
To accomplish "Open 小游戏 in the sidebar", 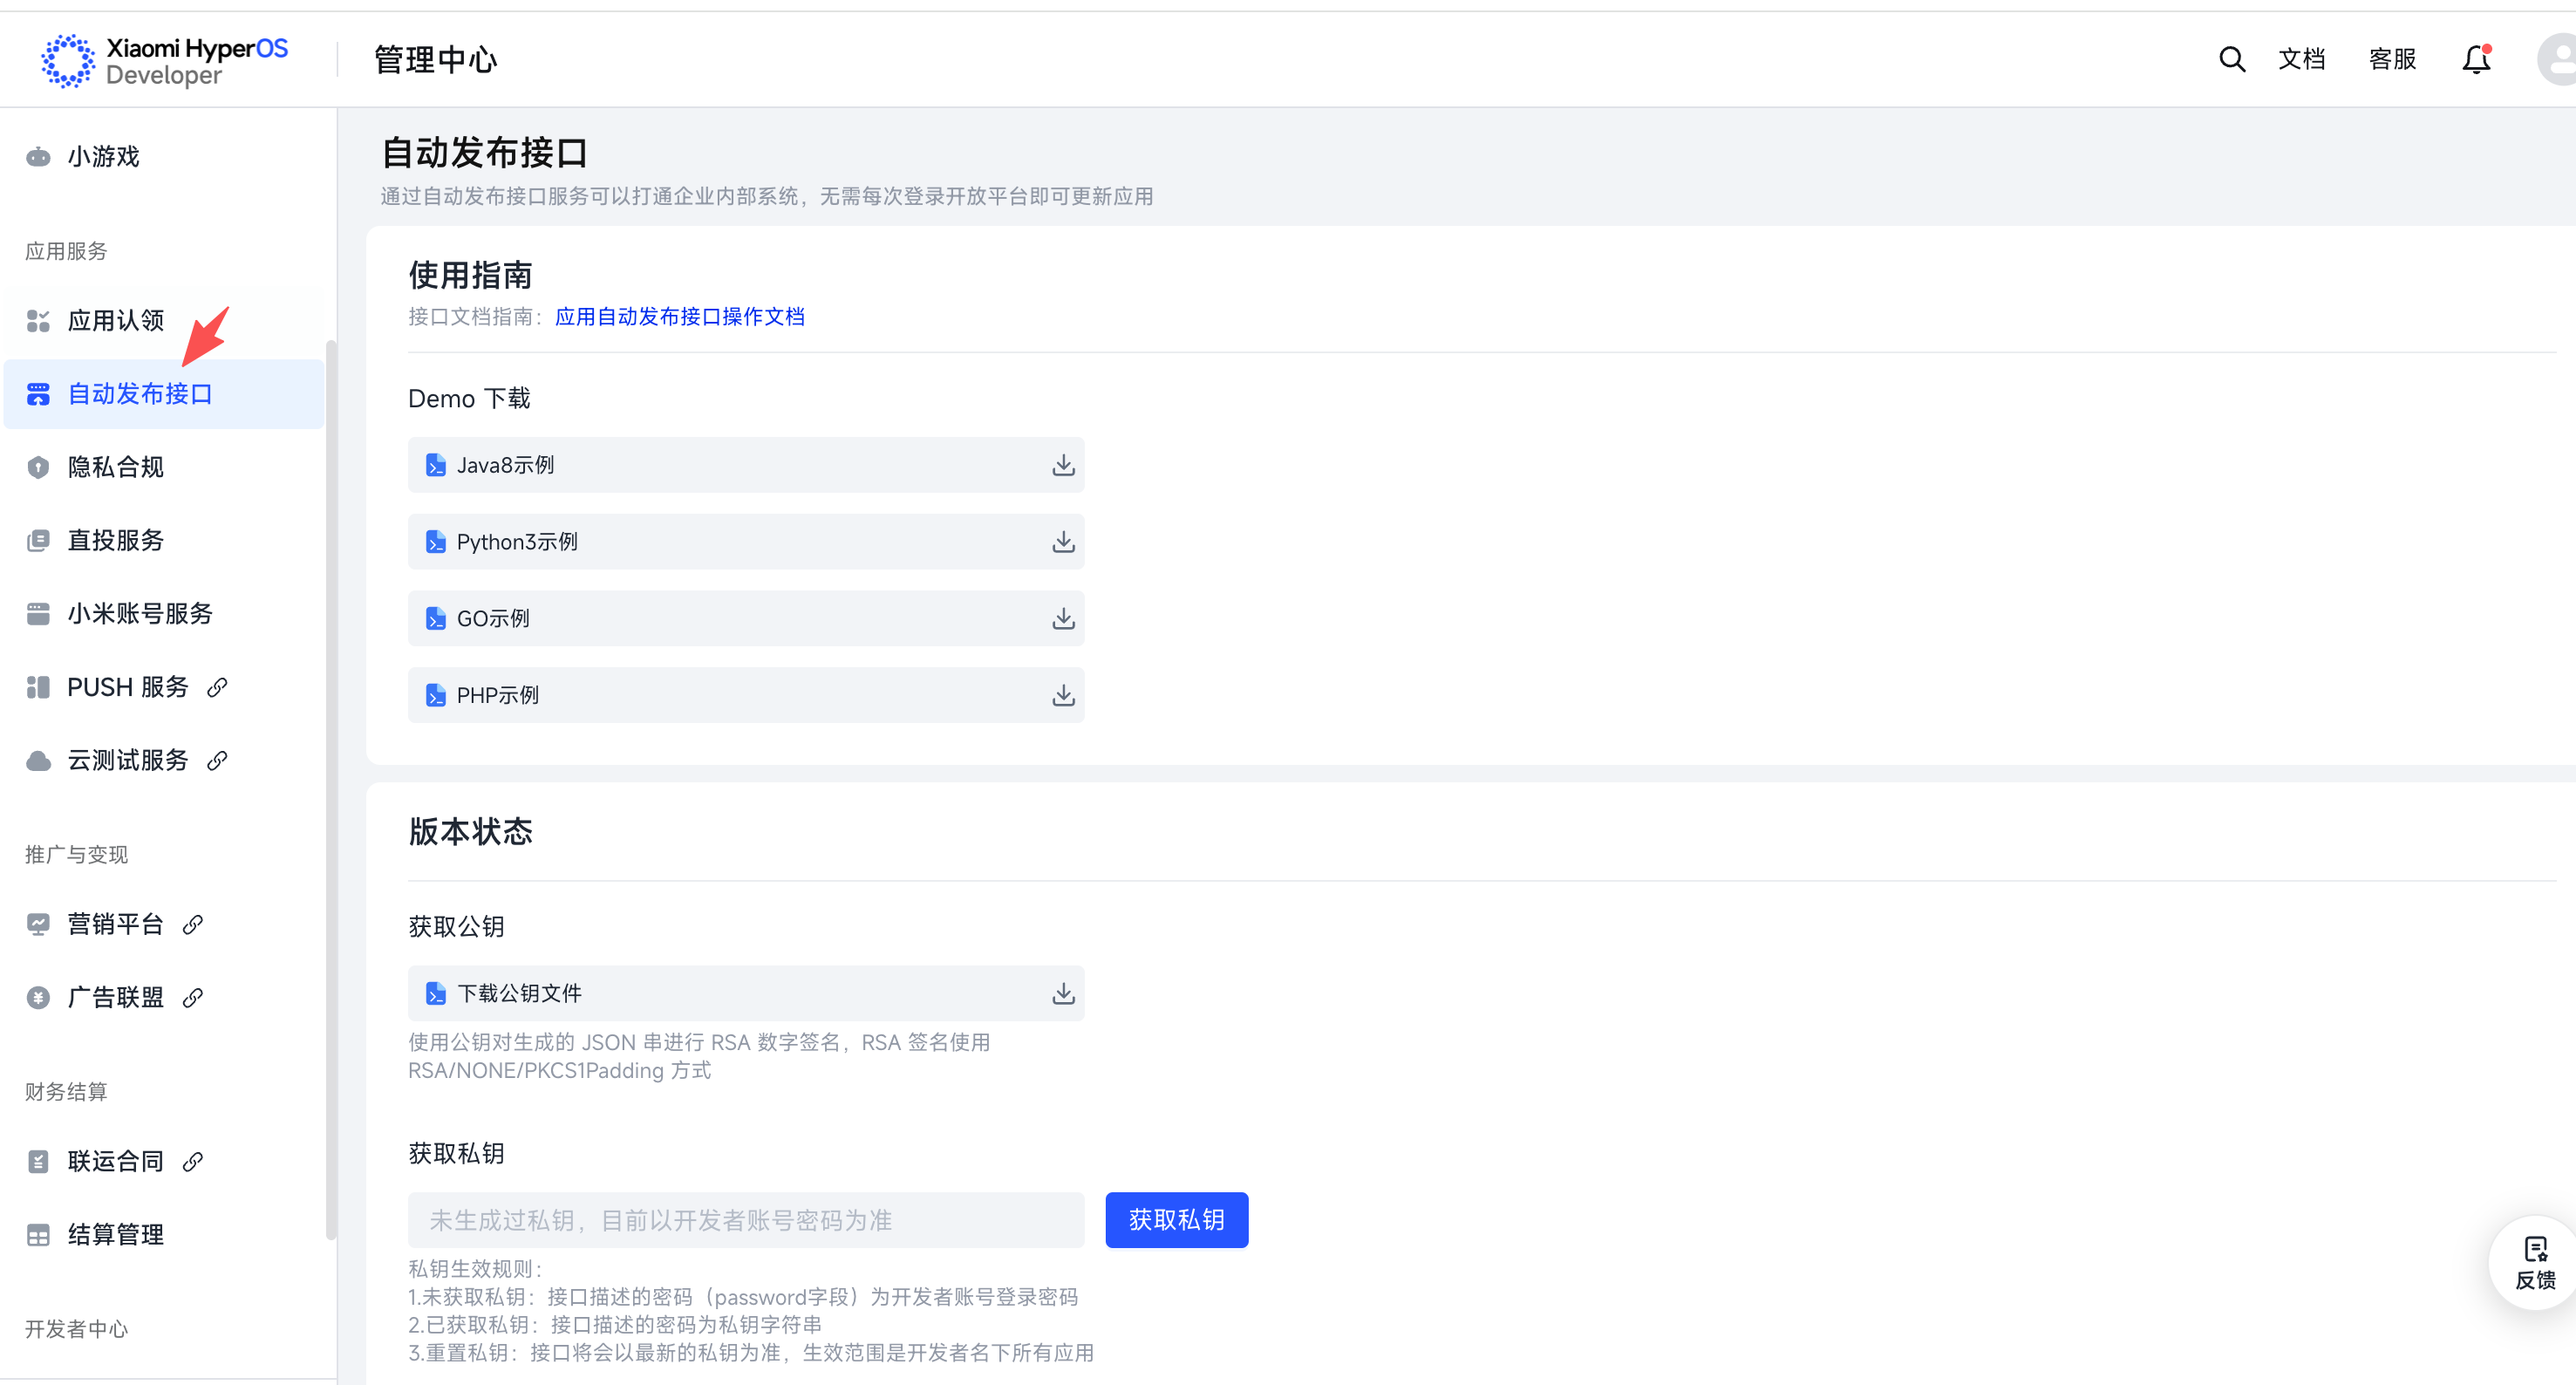I will point(103,157).
